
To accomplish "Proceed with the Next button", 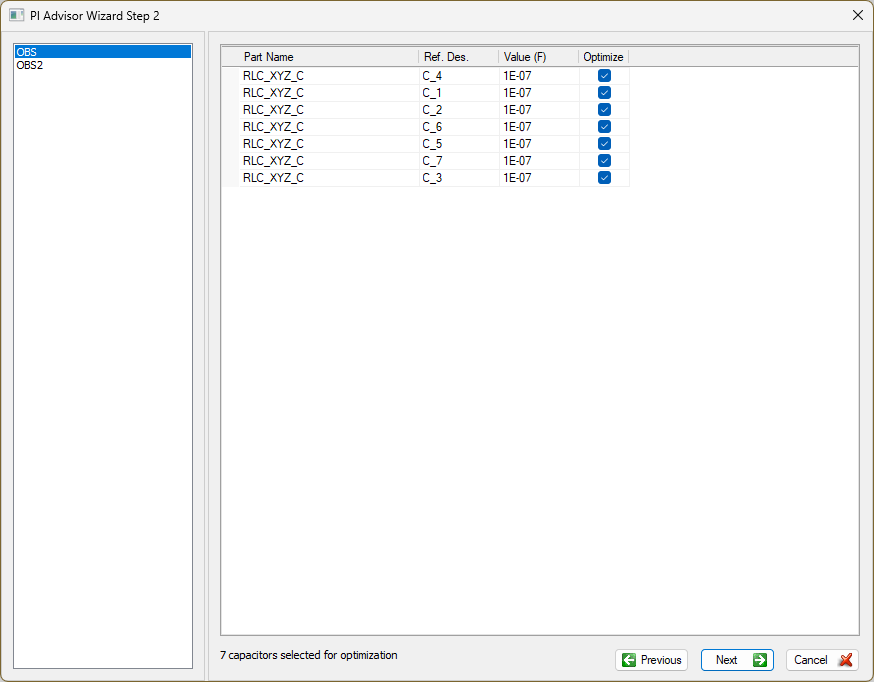I will (737, 660).
